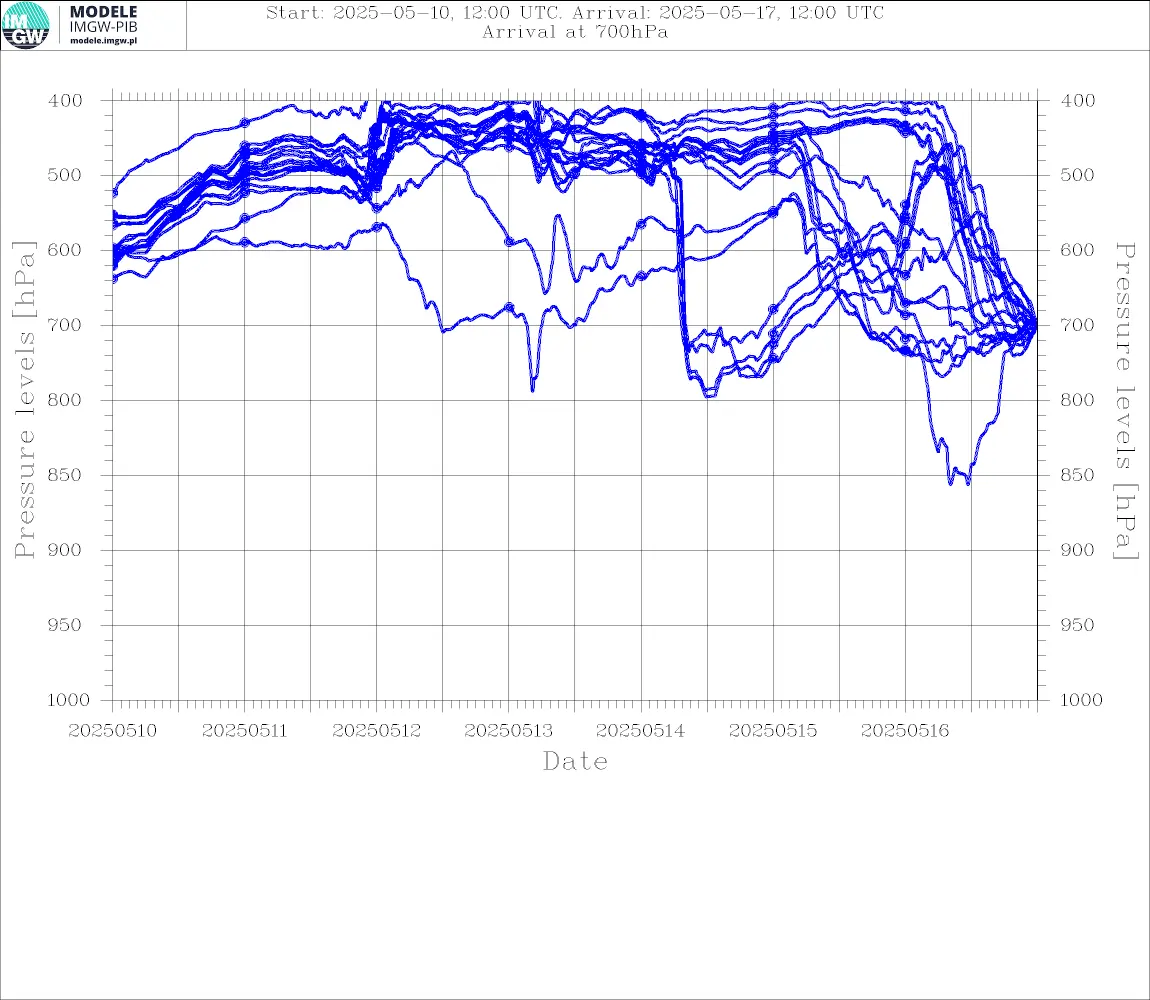Click the left 'Pressure levels [hPa]' axis title
This screenshot has height=1000, width=1150.
coord(24,400)
